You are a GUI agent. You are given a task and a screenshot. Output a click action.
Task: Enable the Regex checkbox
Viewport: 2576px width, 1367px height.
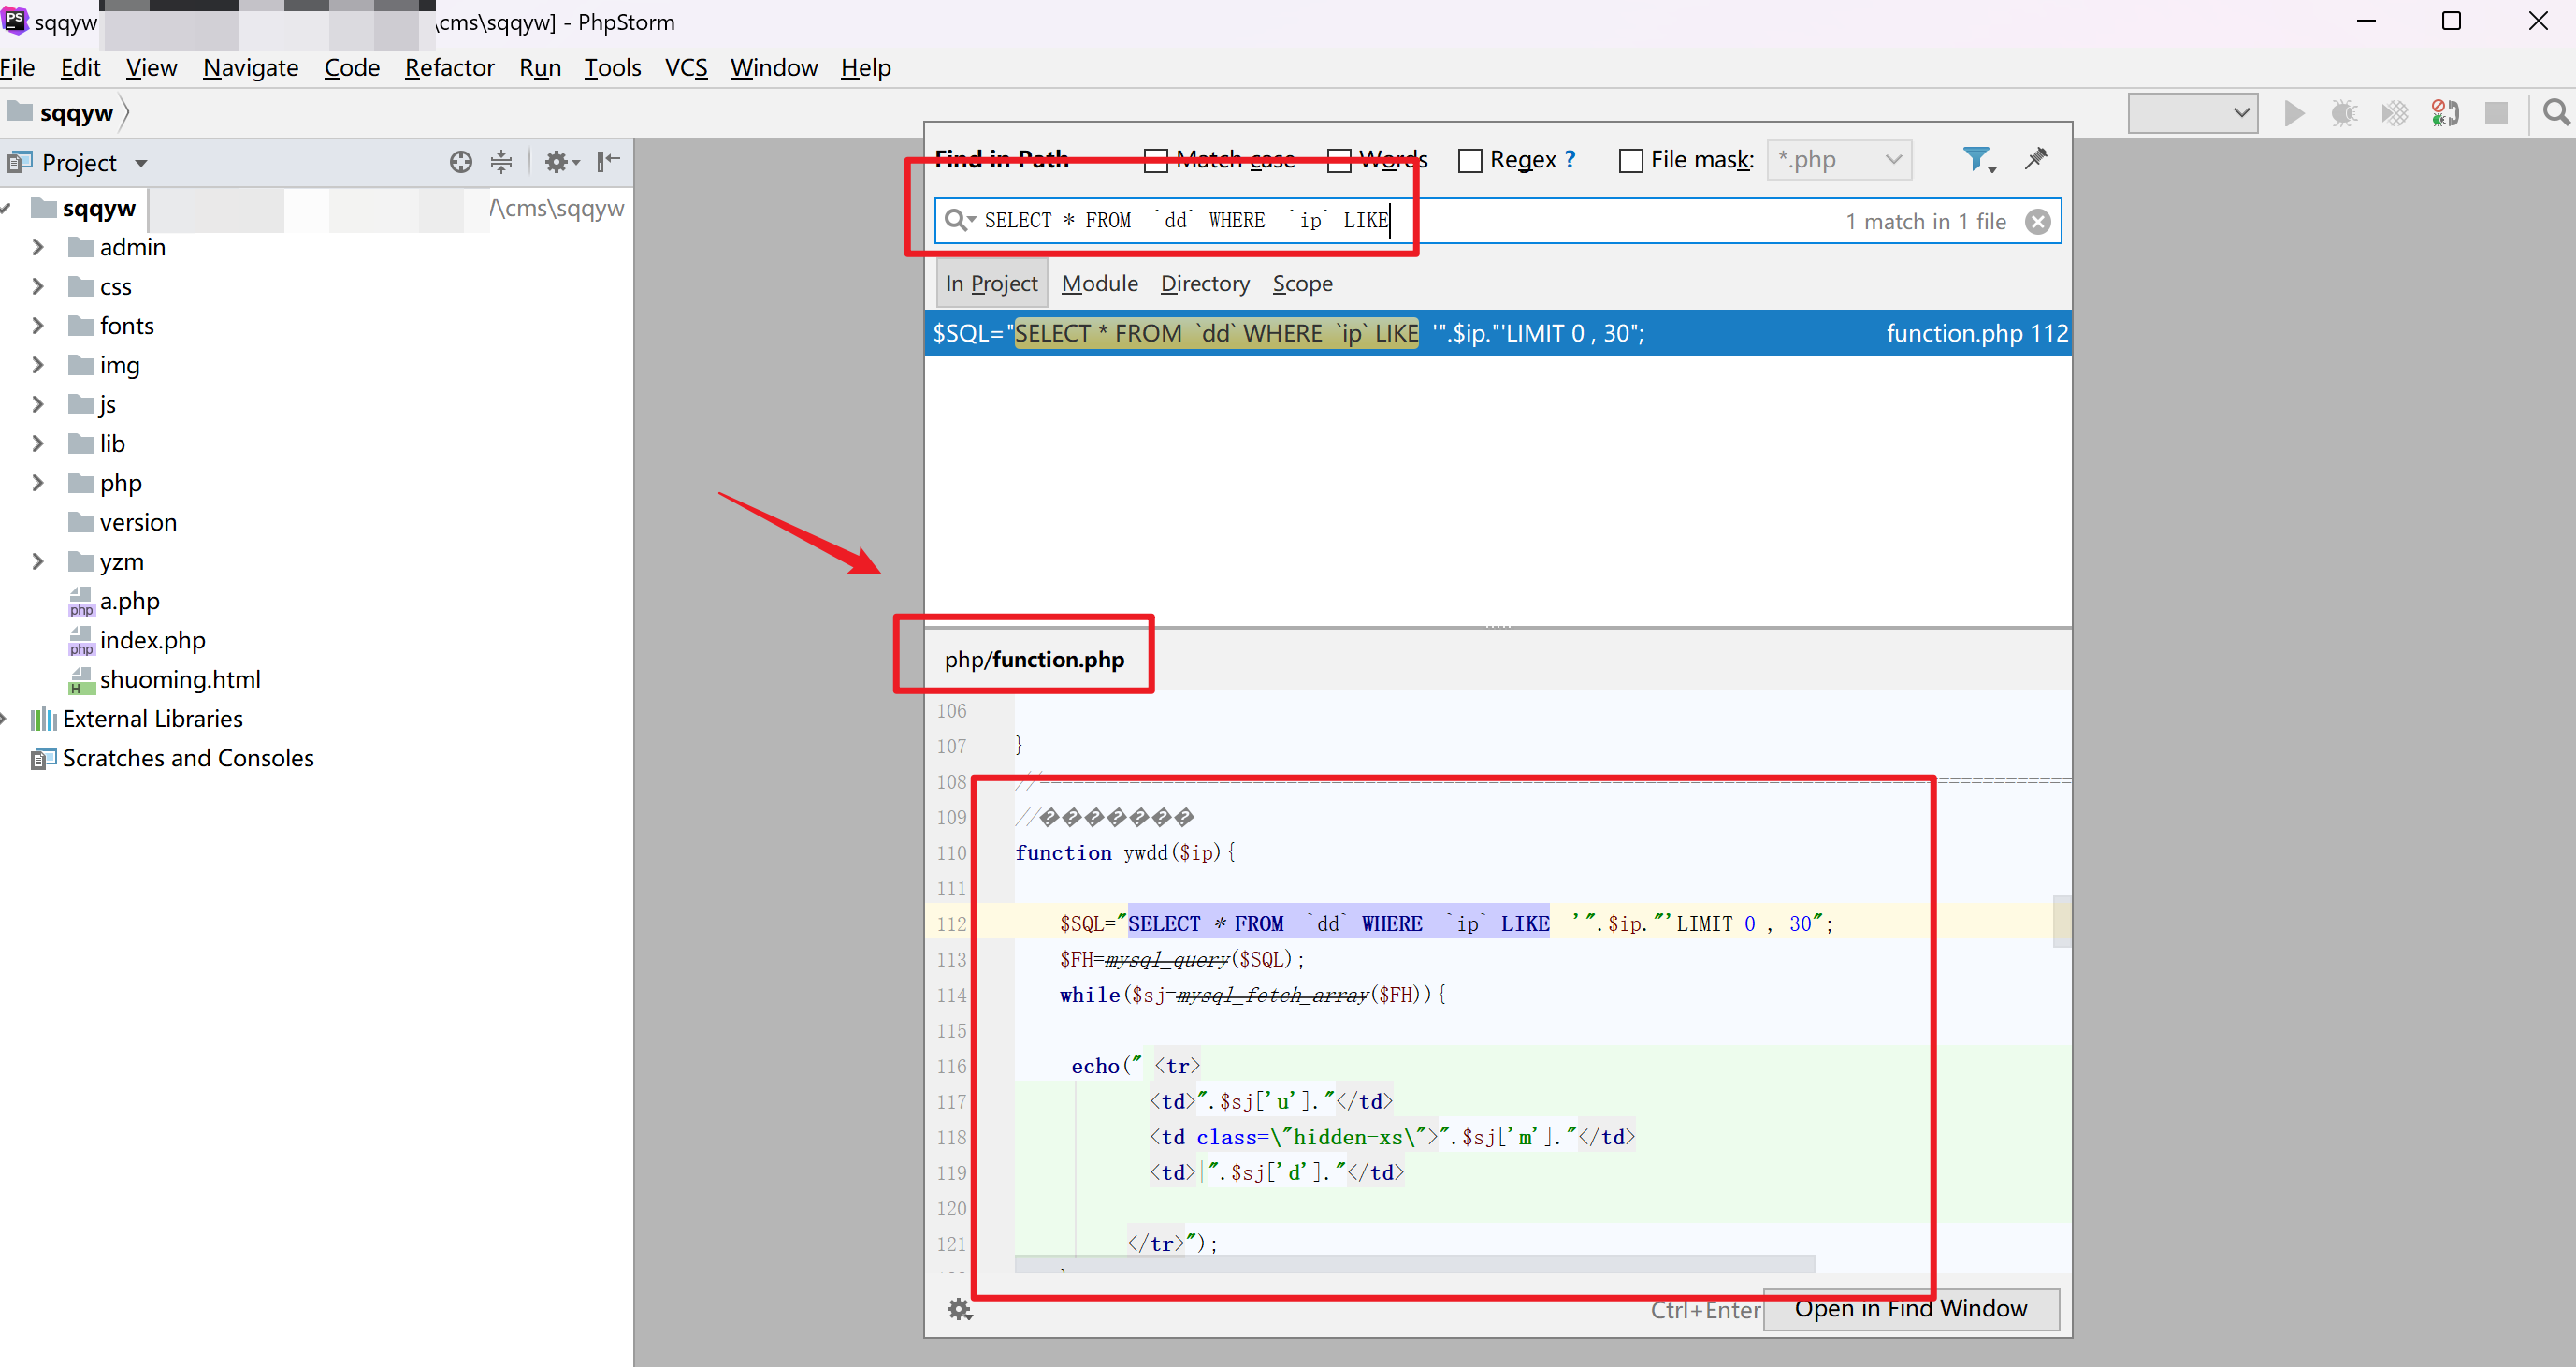point(1470,160)
